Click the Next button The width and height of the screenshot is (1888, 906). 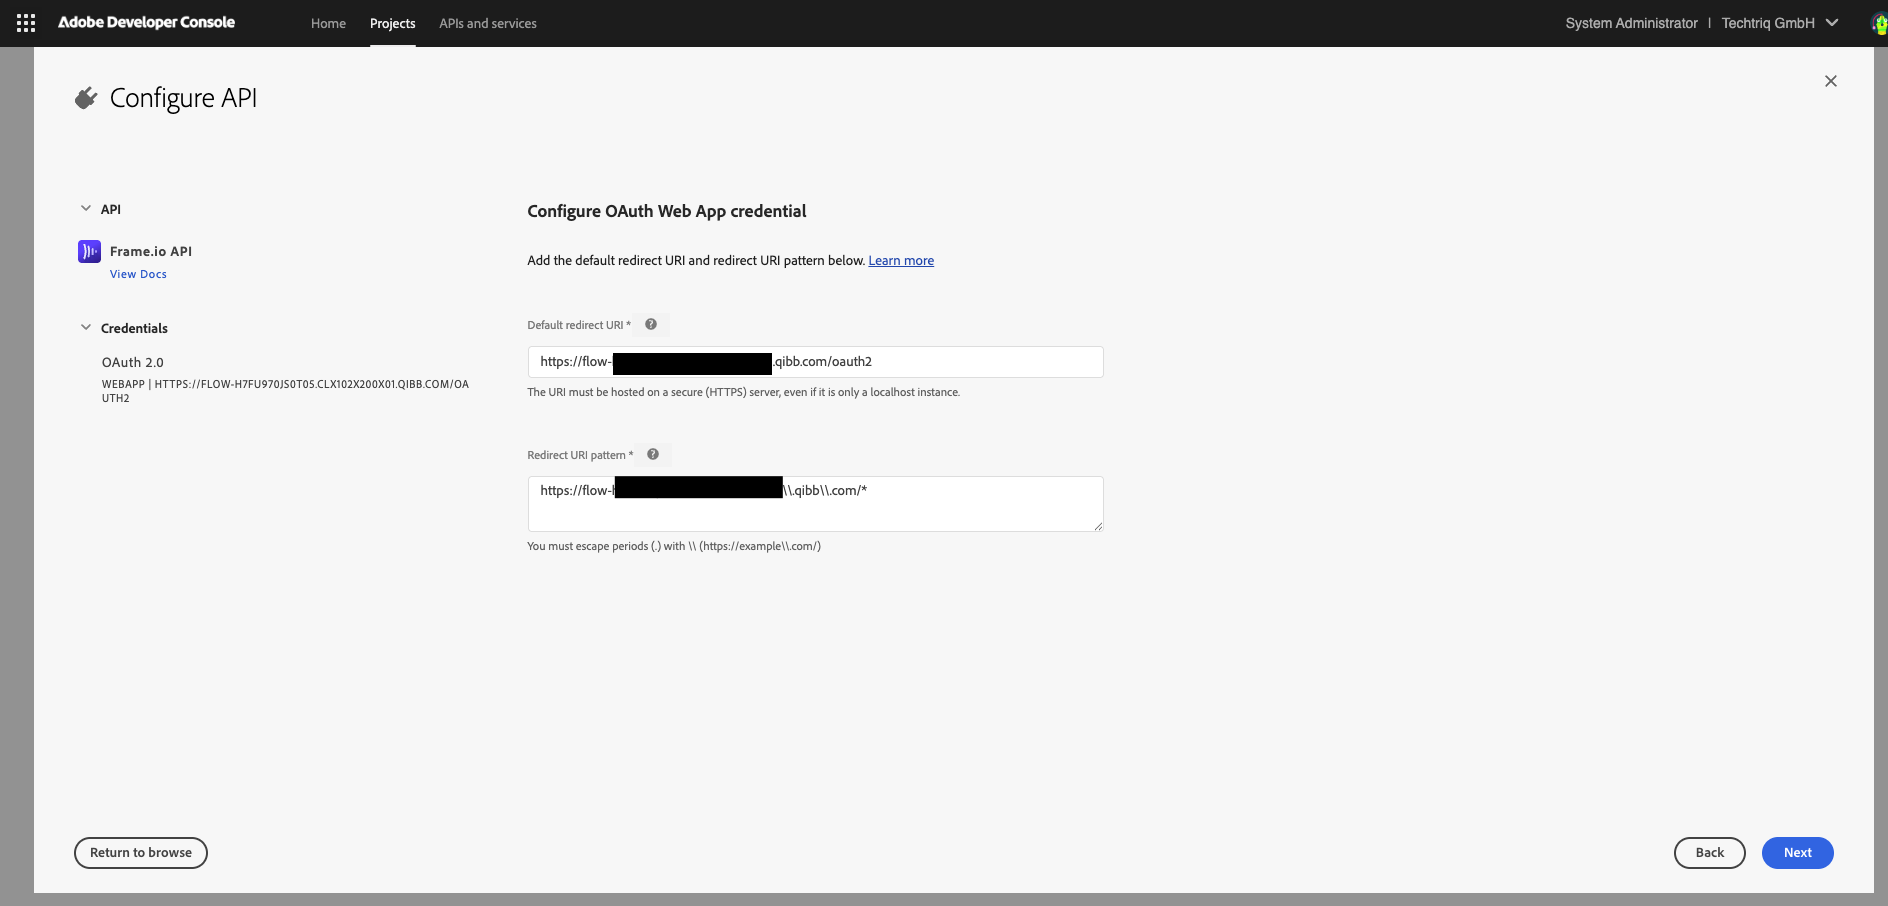pyautogui.click(x=1797, y=853)
